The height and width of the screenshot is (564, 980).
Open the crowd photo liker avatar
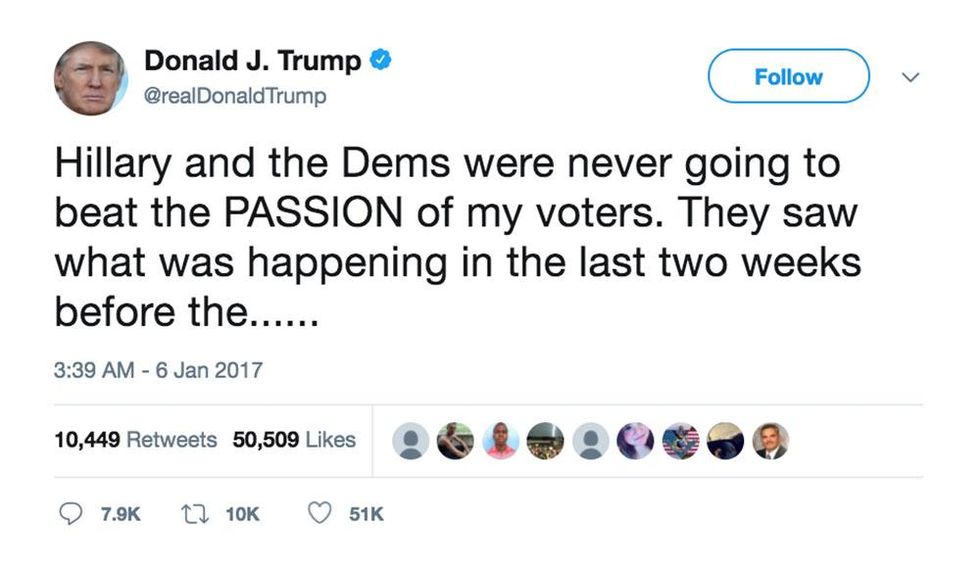544,440
